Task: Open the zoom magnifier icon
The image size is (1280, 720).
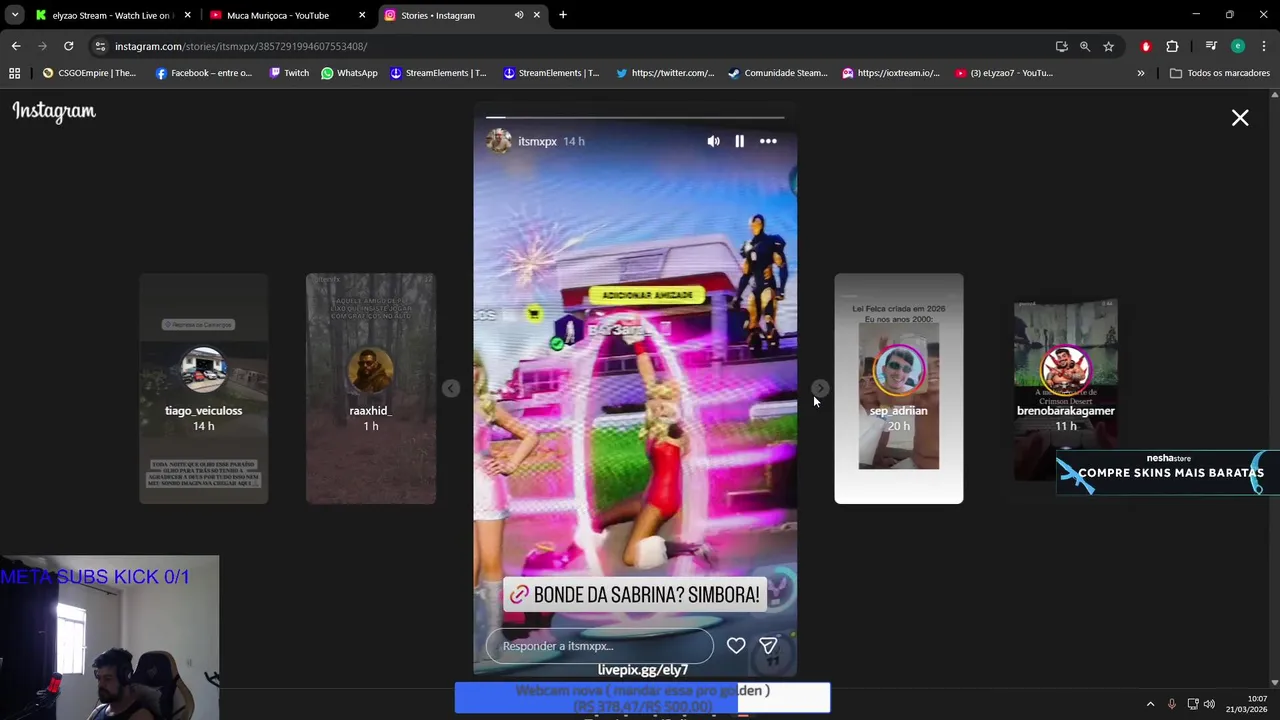Action: (x=1085, y=46)
